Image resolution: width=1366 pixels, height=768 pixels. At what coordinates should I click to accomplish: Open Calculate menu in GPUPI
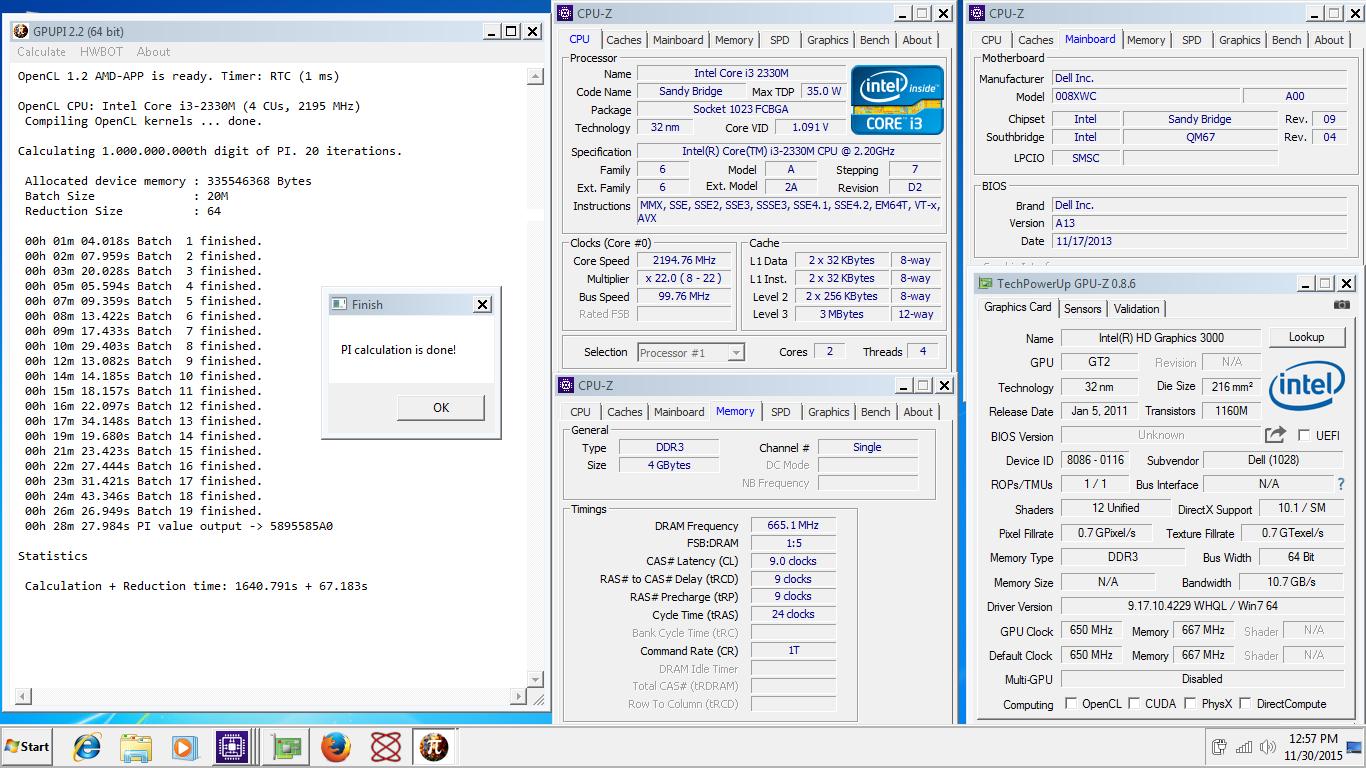pyautogui.click(x=41, y=52)
